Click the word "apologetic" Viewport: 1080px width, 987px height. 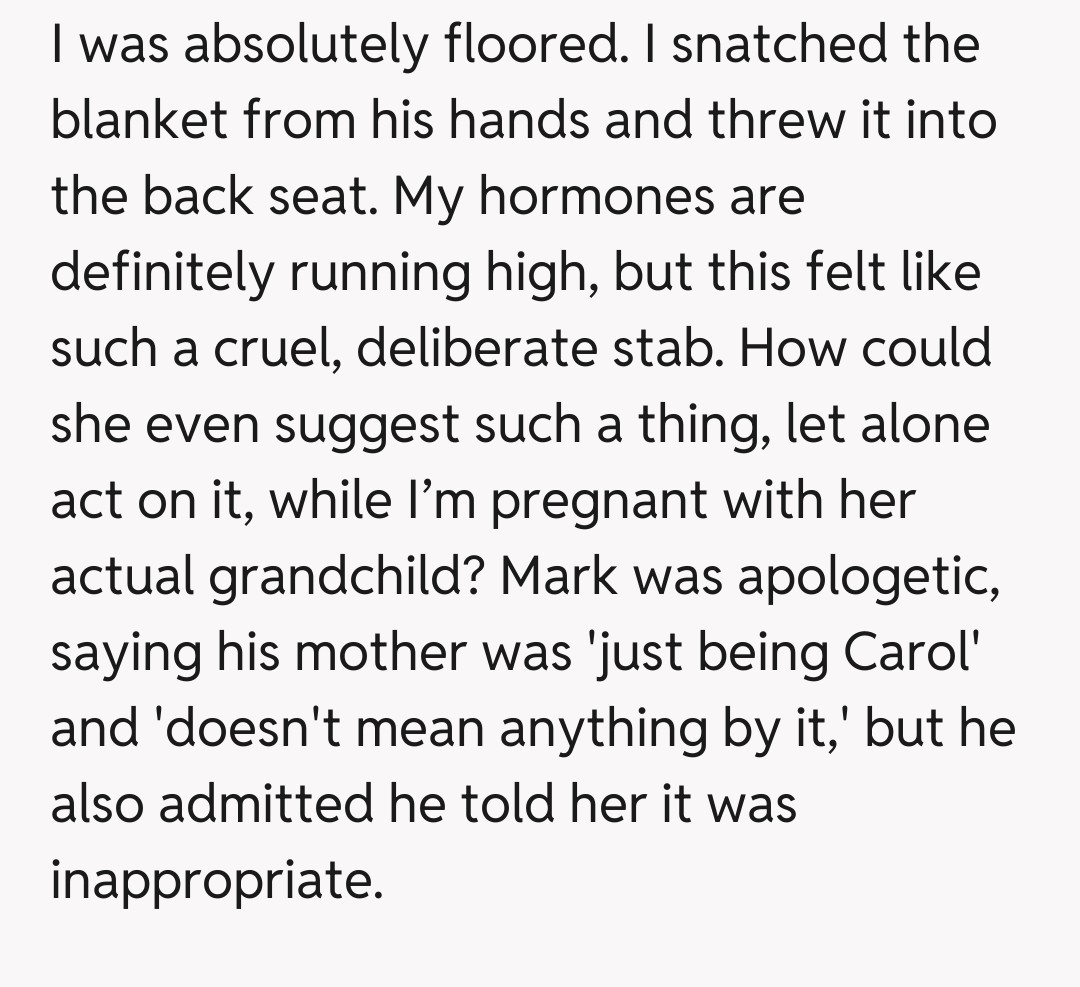point(868,577)
